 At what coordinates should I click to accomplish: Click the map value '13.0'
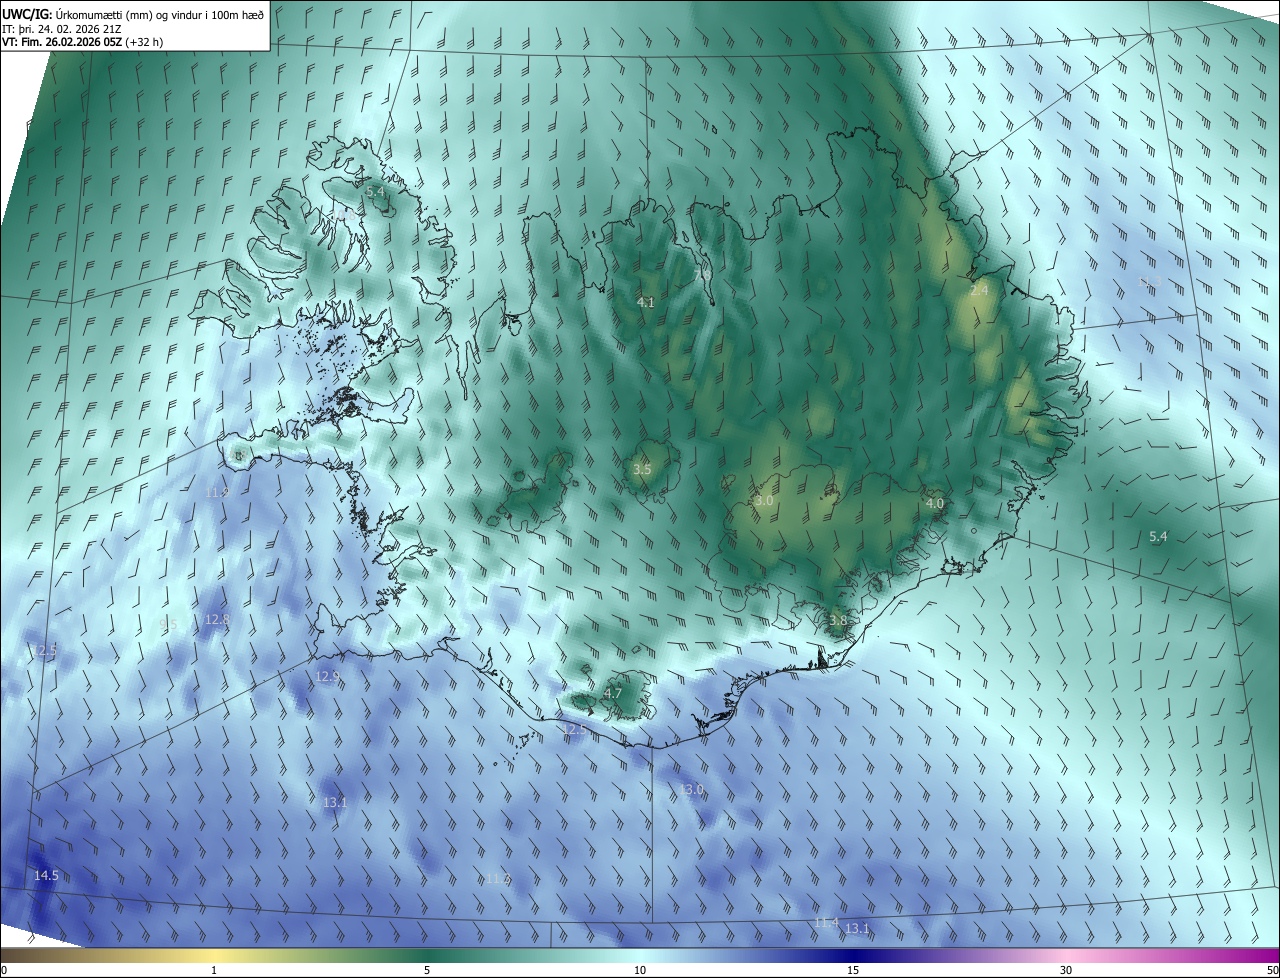click(692, 789)
